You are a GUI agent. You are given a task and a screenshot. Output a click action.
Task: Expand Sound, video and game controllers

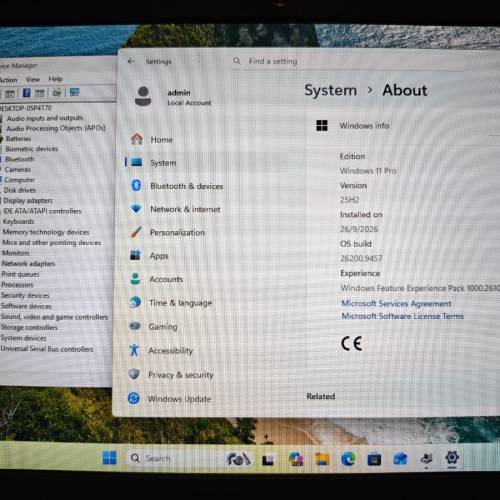pyautogui.click(x=54, y=317)
